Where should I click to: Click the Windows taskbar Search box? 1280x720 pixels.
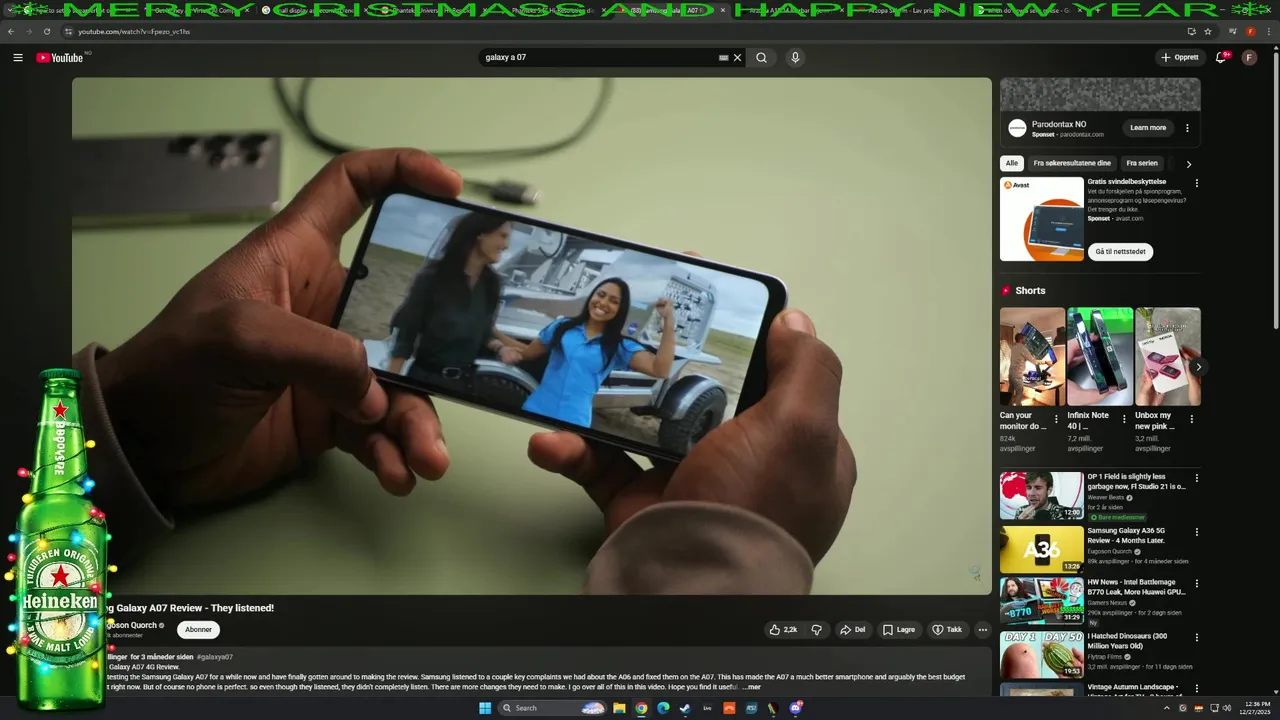(552, 708)
